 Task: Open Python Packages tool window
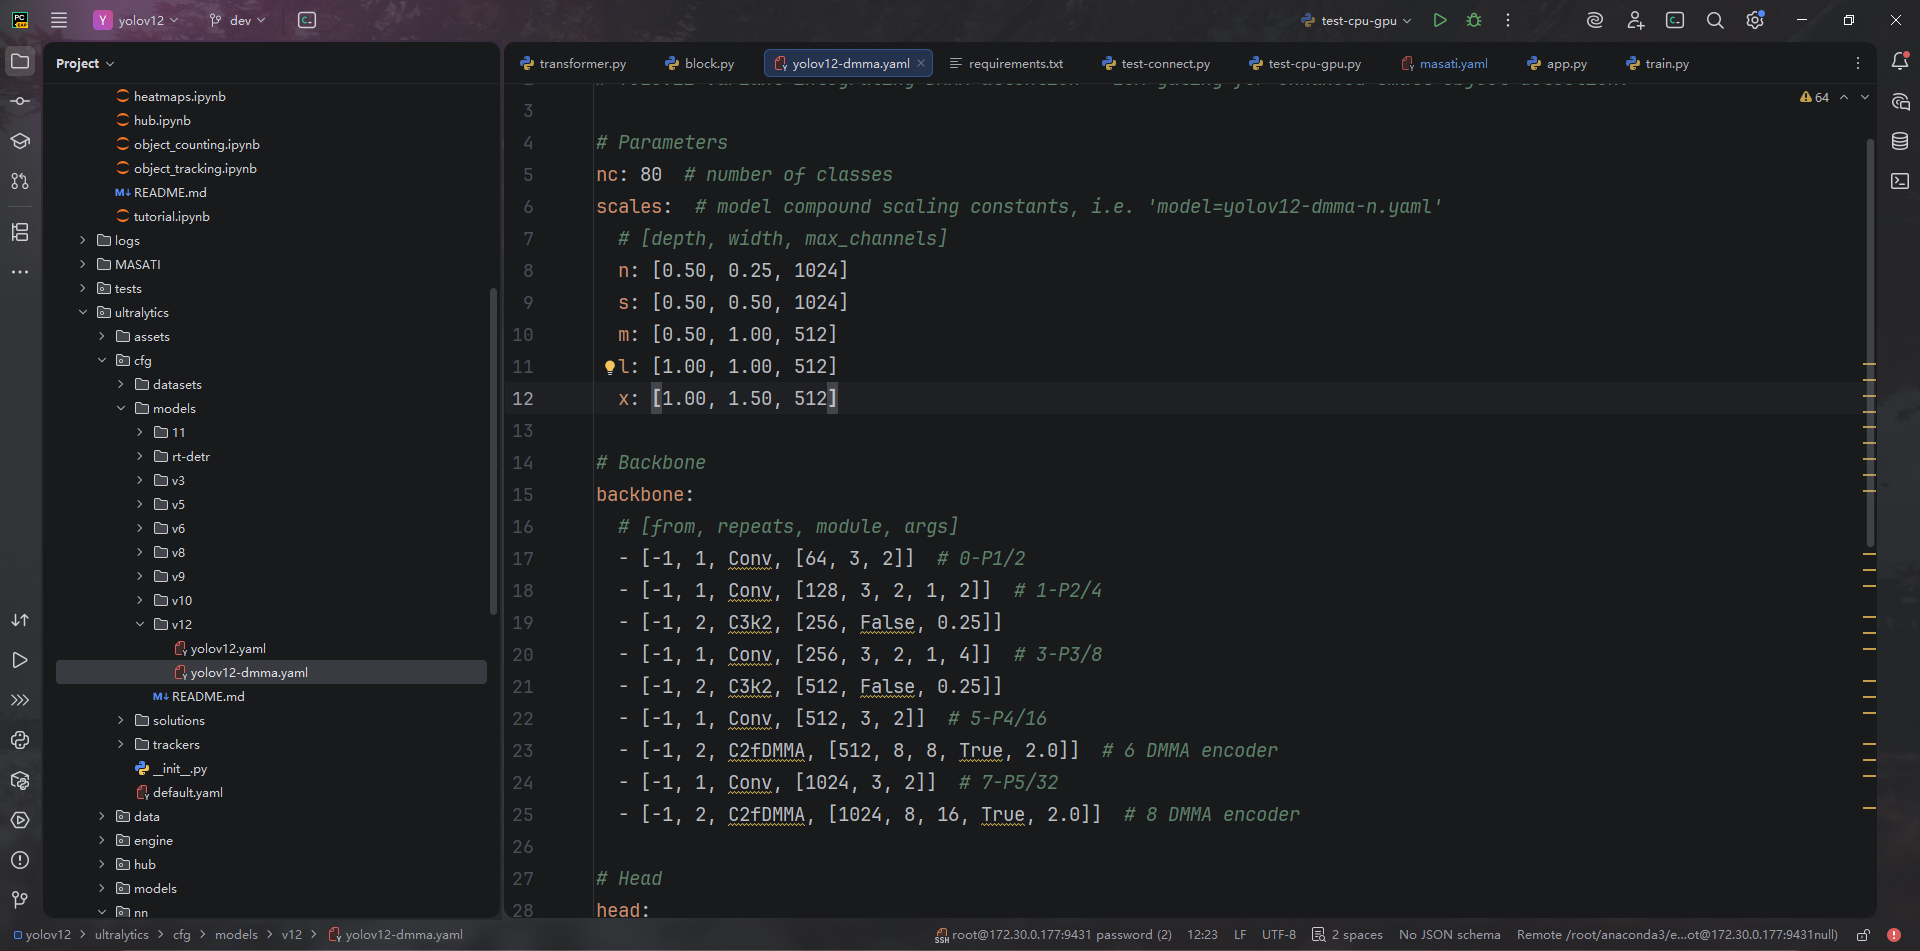[20, 780]
